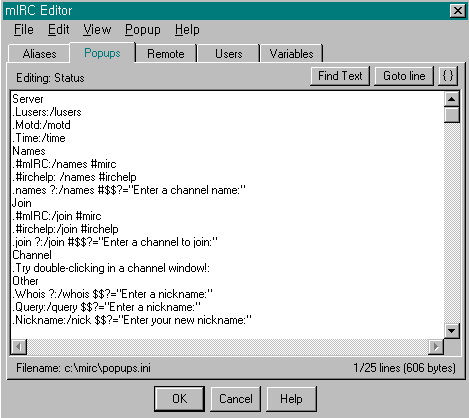This screenshot has height=418, width=469.
Task: Click the '.join ?:/join' line
Action: click(115, 242)
